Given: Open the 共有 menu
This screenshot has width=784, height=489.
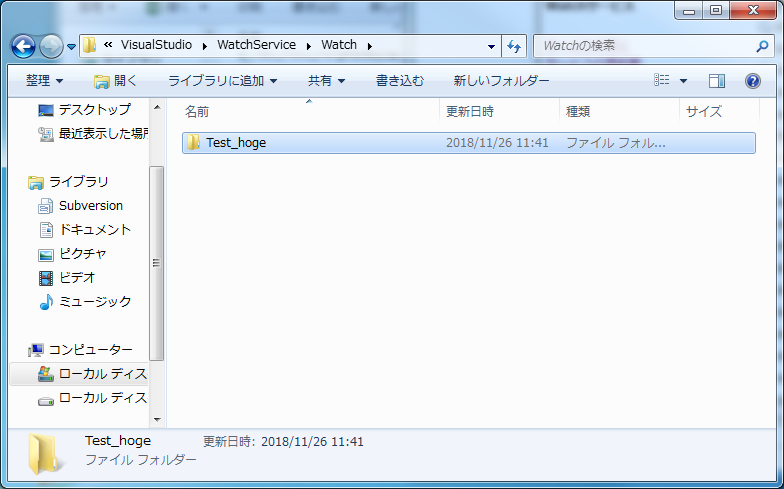Looking at the screenshot, I should tap(326, 80).
